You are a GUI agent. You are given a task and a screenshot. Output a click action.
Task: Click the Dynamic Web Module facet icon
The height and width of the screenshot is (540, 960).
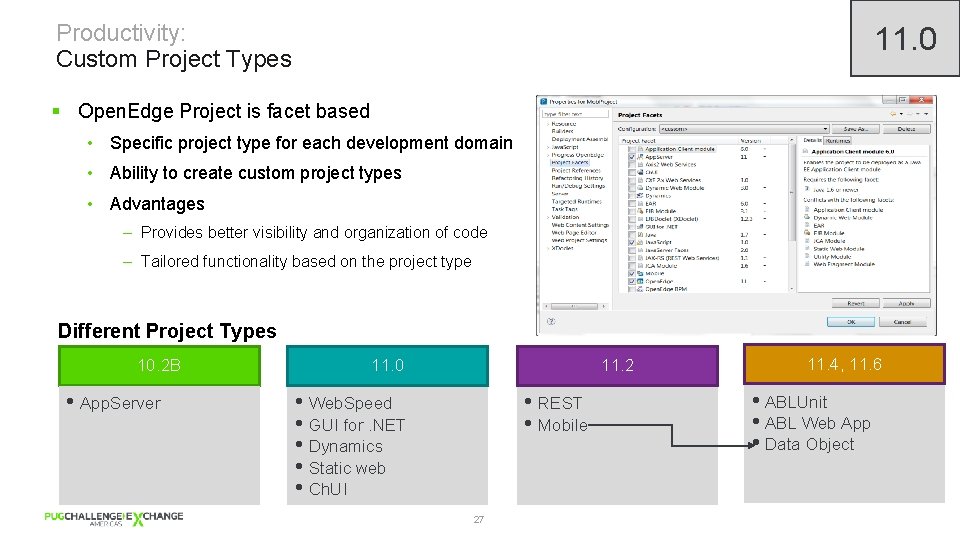640,188
